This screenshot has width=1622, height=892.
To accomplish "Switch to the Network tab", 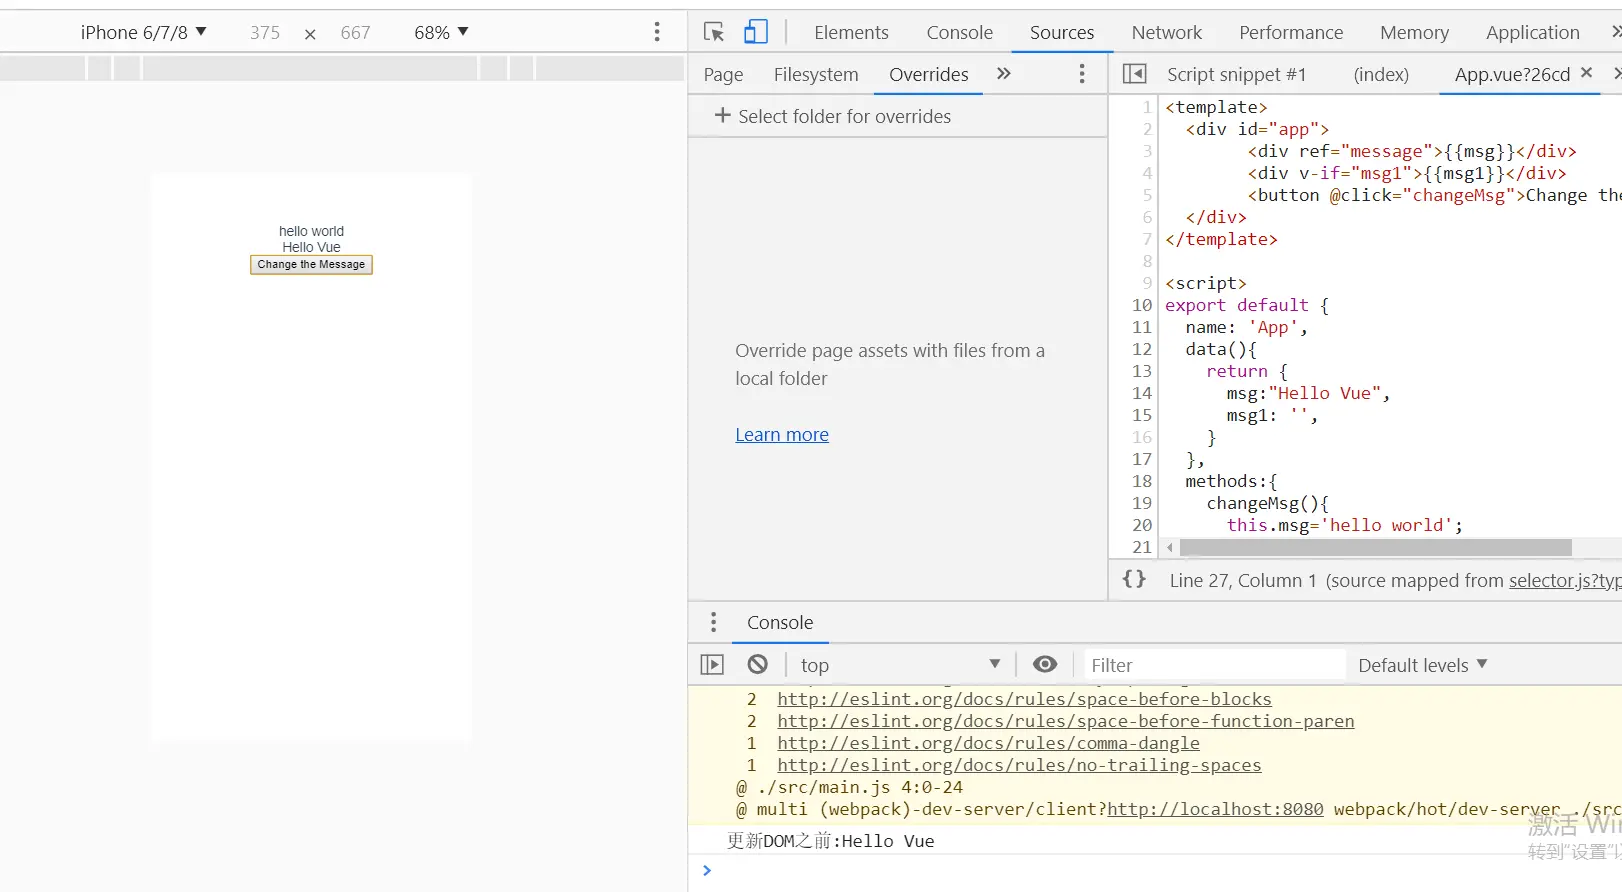I will (x=1166, y=32).
